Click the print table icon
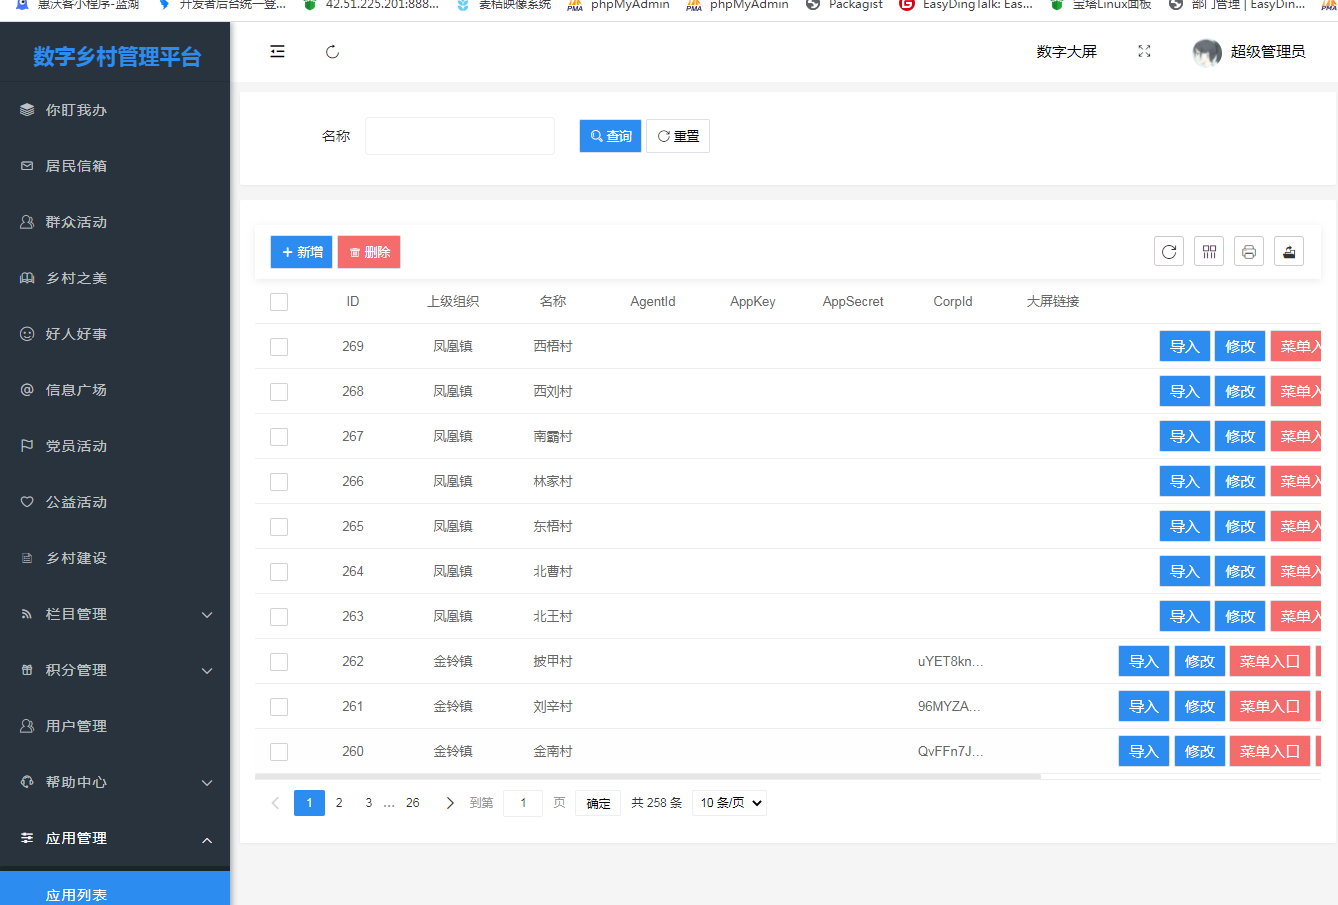The width and height of the screenshot is (1338, 905). point(1249,251)
